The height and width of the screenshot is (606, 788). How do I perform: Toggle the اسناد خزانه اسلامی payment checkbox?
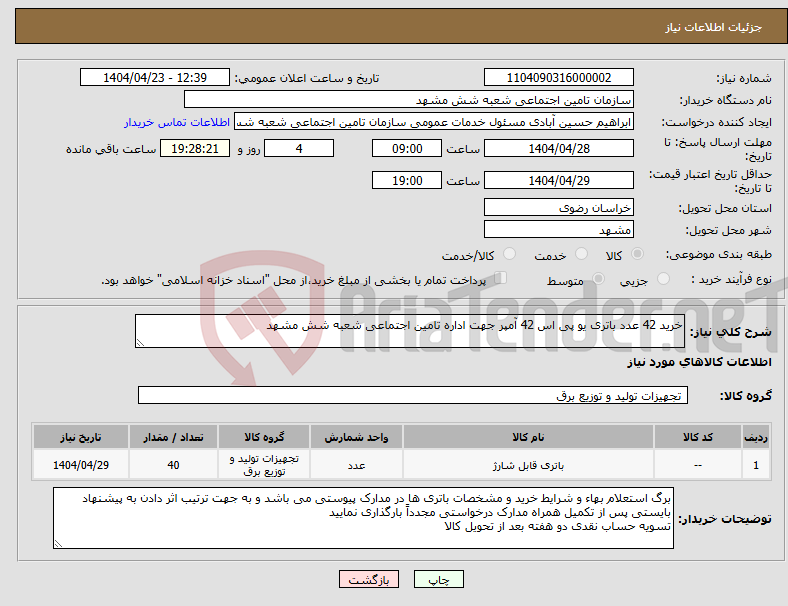501,278
